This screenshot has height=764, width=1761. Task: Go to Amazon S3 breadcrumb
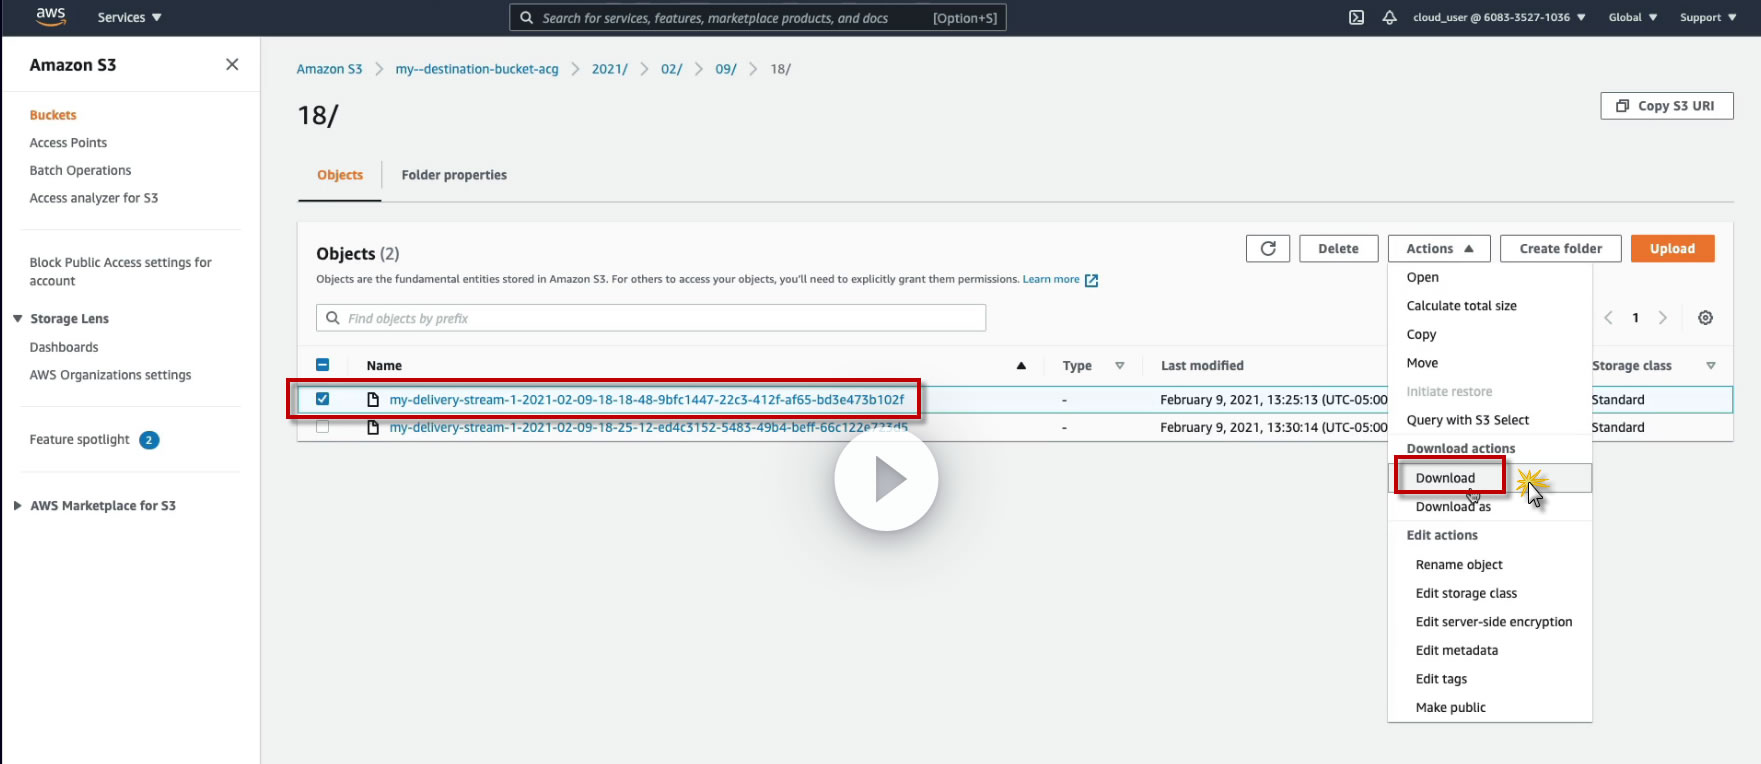[x=329, y=69]
